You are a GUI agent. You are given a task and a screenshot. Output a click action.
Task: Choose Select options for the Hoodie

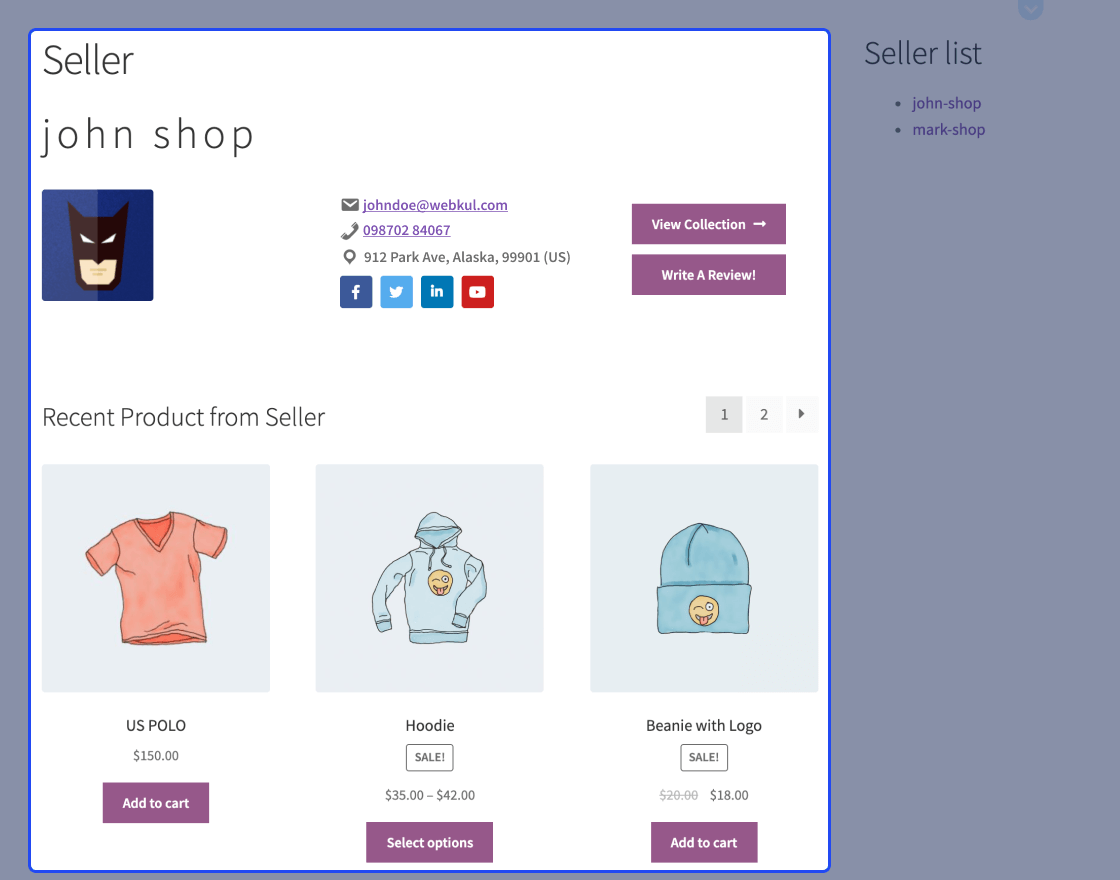429,842
